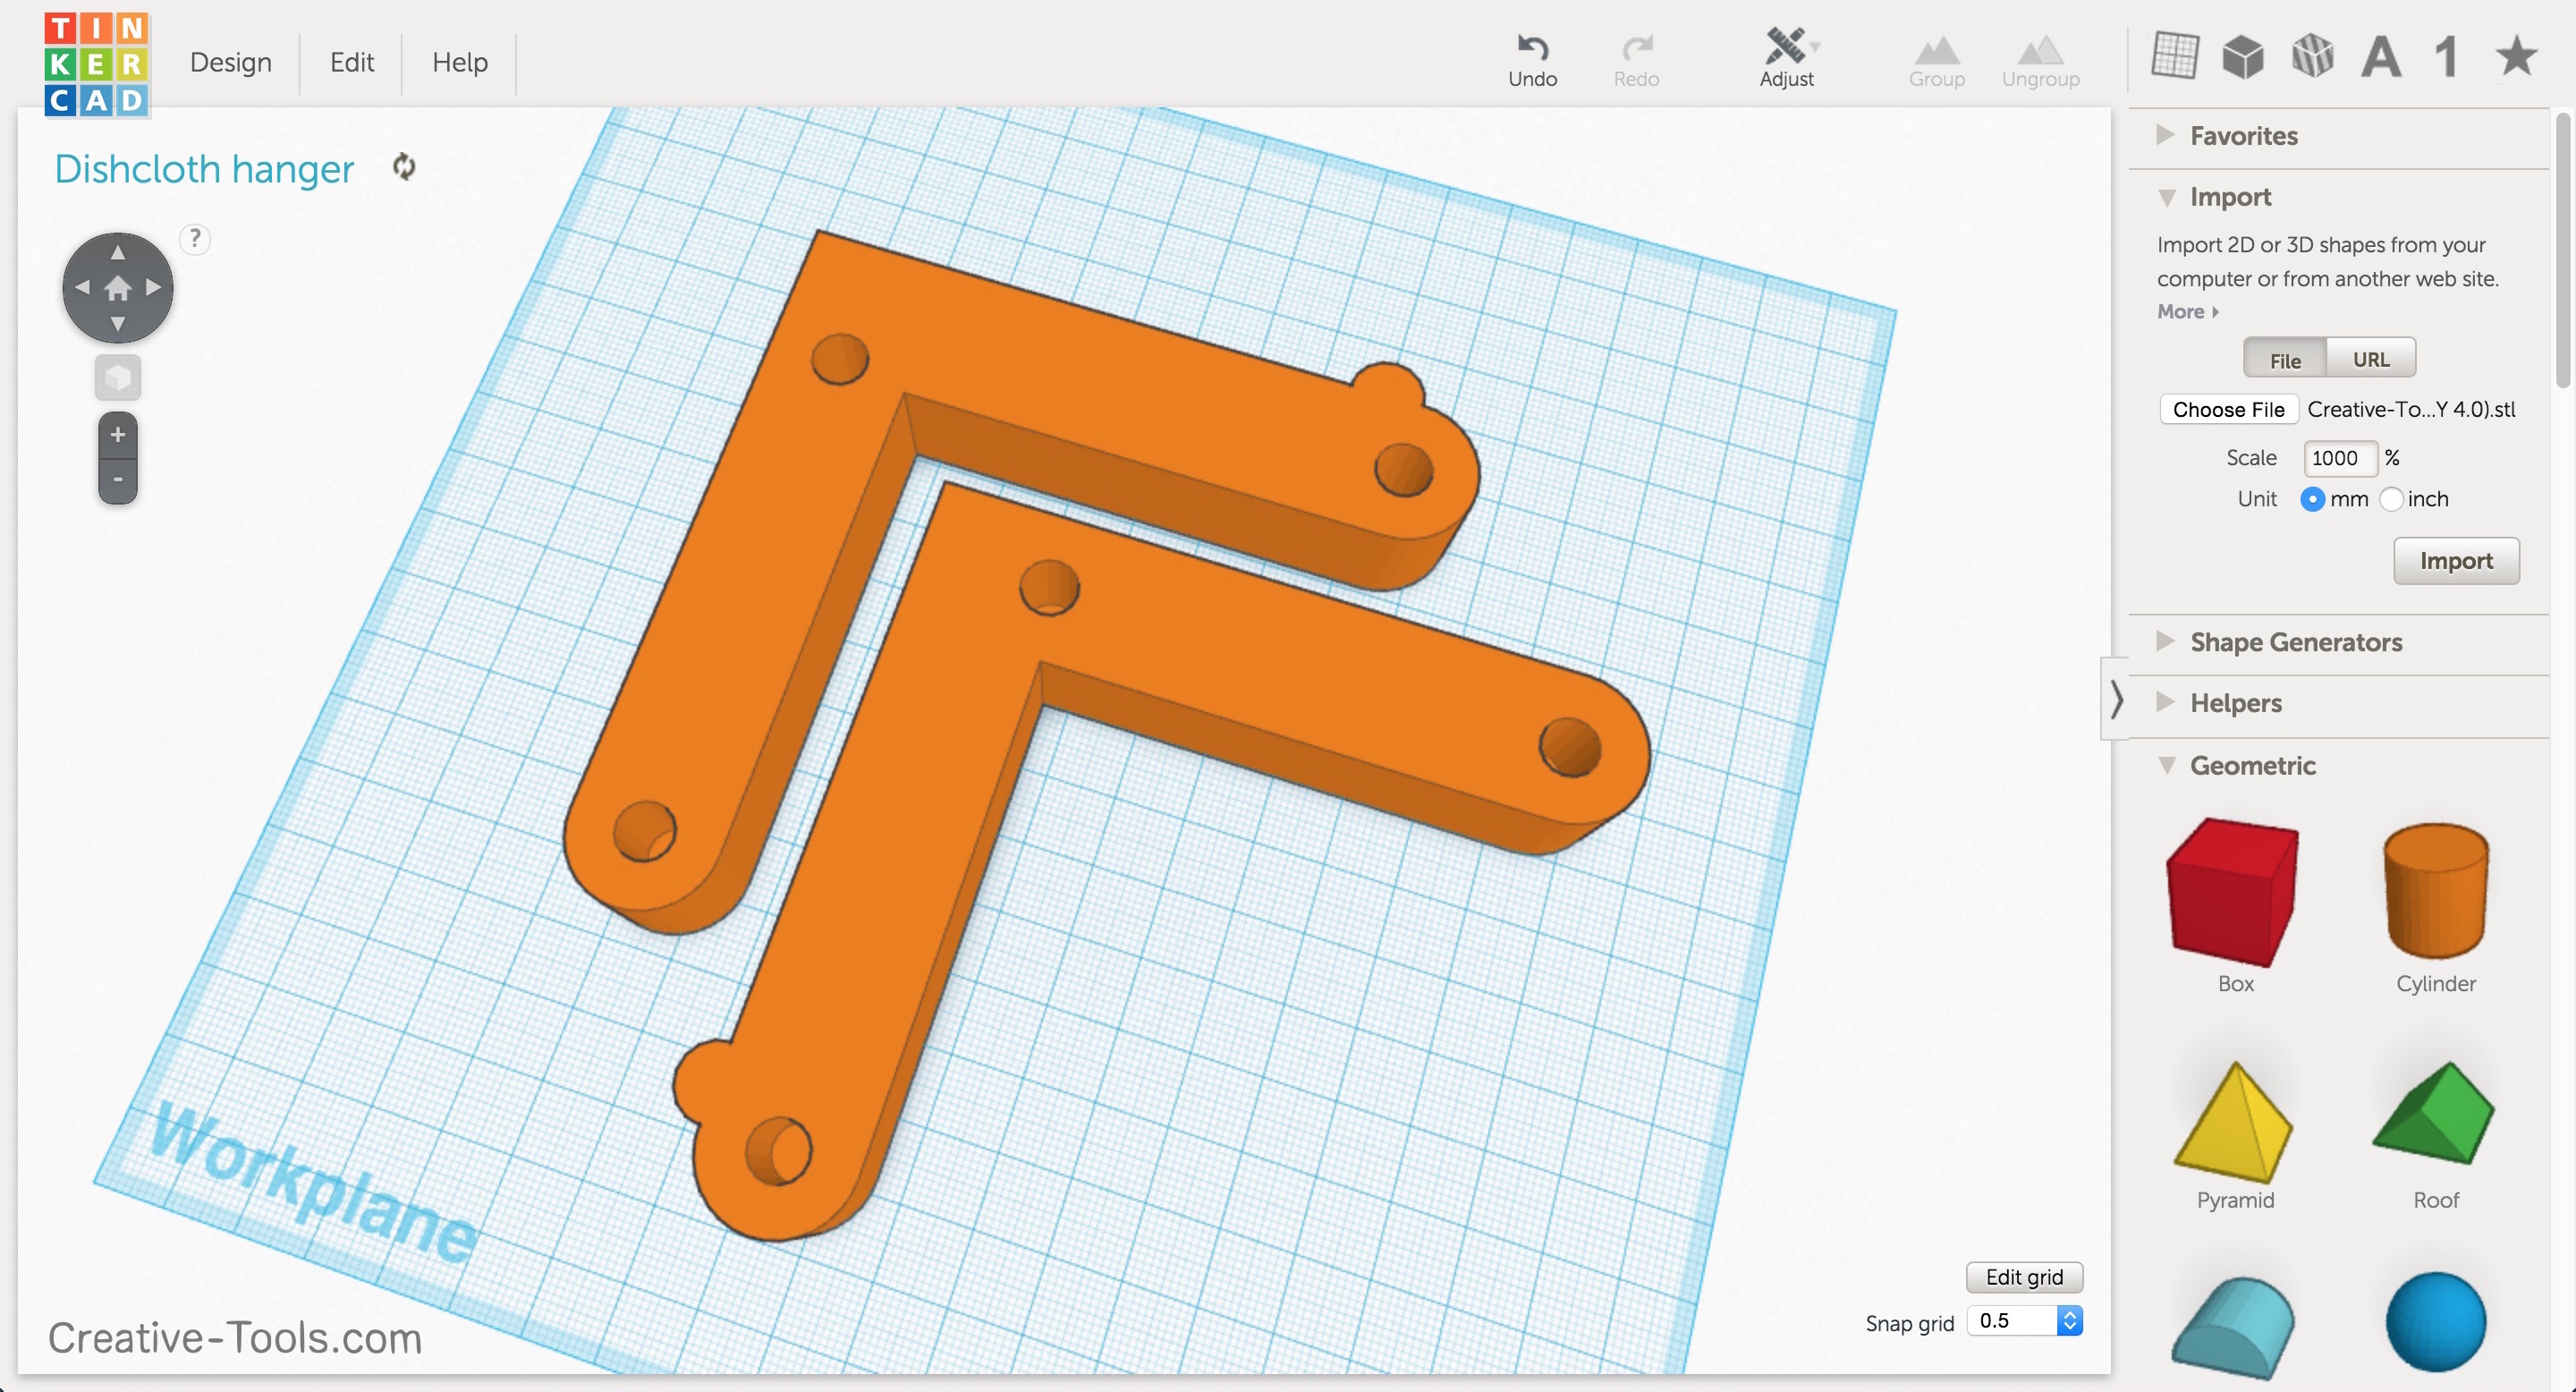Viewport: 2576px width, 1392px height.
Task: Click the refresh icon beside Dishcloth hanger
Action: [404, 167]
